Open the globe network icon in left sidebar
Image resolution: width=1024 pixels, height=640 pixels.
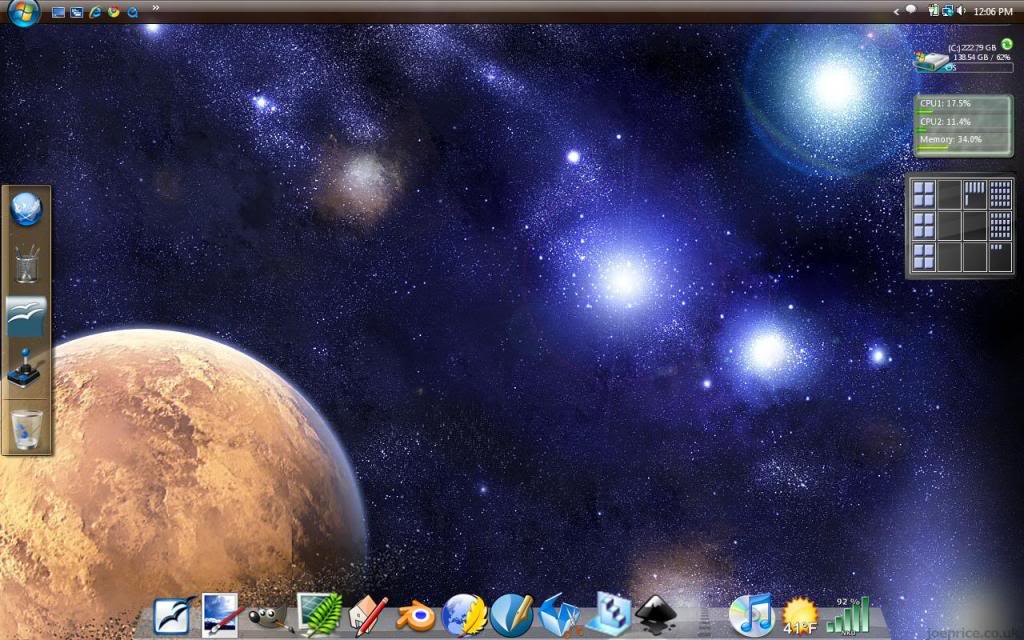(x=26, y=209)
